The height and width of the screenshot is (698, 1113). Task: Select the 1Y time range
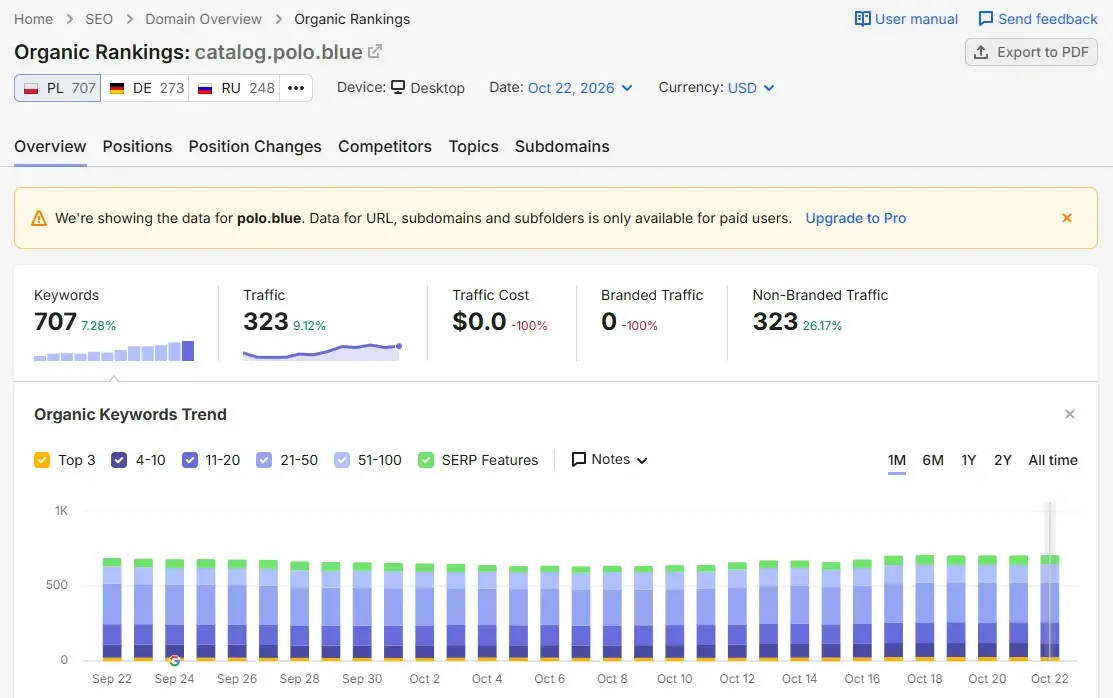tap(968, 460)
